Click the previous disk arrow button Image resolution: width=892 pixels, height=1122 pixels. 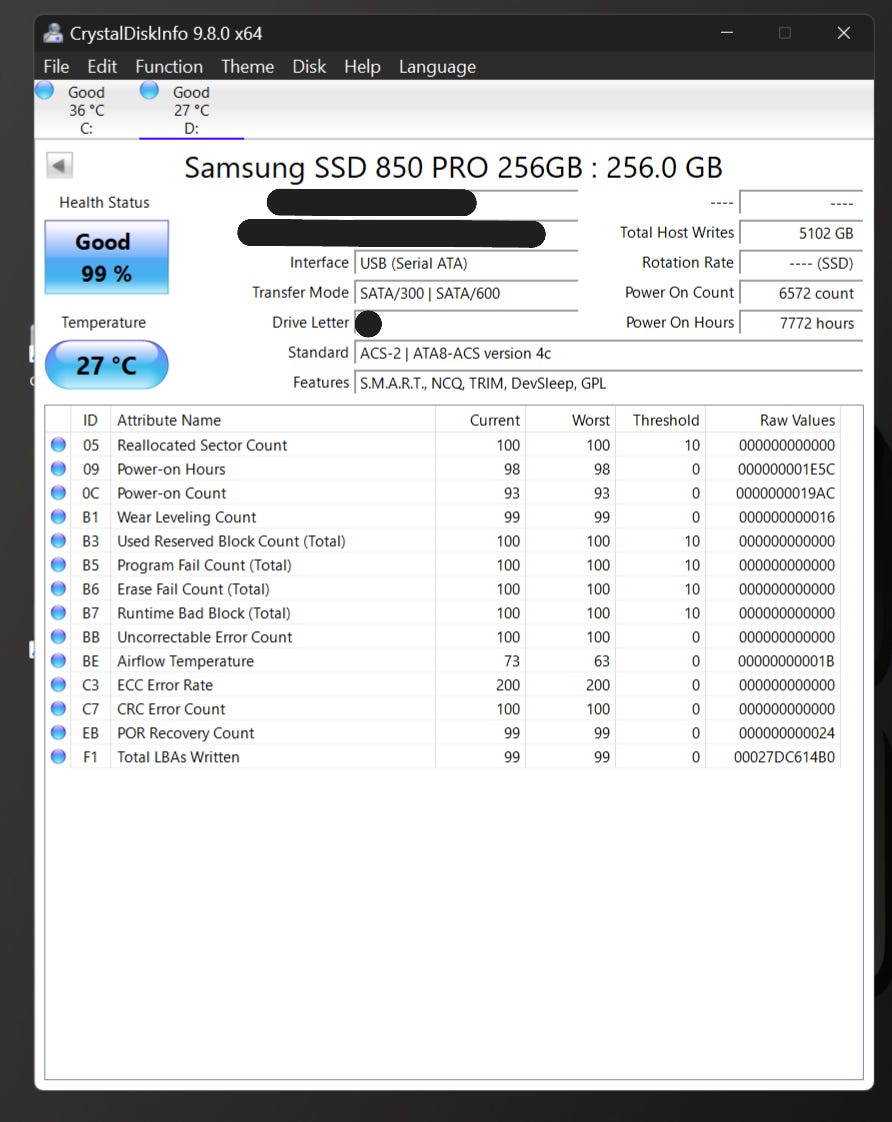coord(59,166)
